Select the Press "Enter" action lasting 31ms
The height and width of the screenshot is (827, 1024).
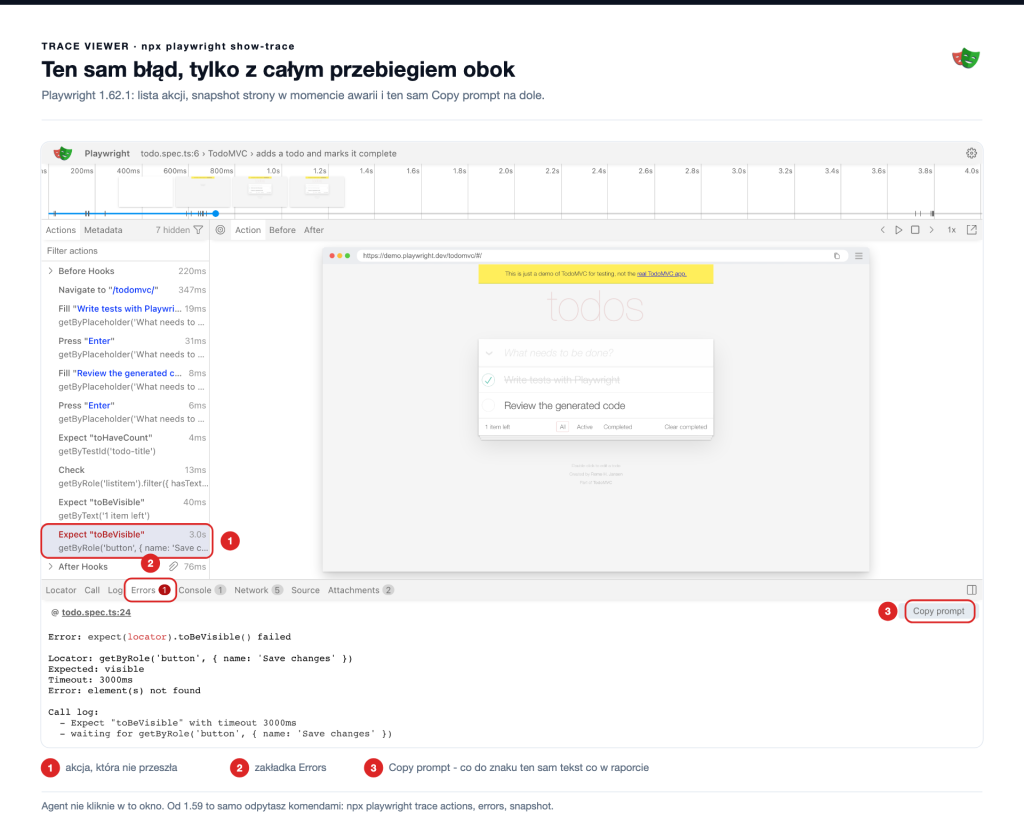[x=125, y=348]
